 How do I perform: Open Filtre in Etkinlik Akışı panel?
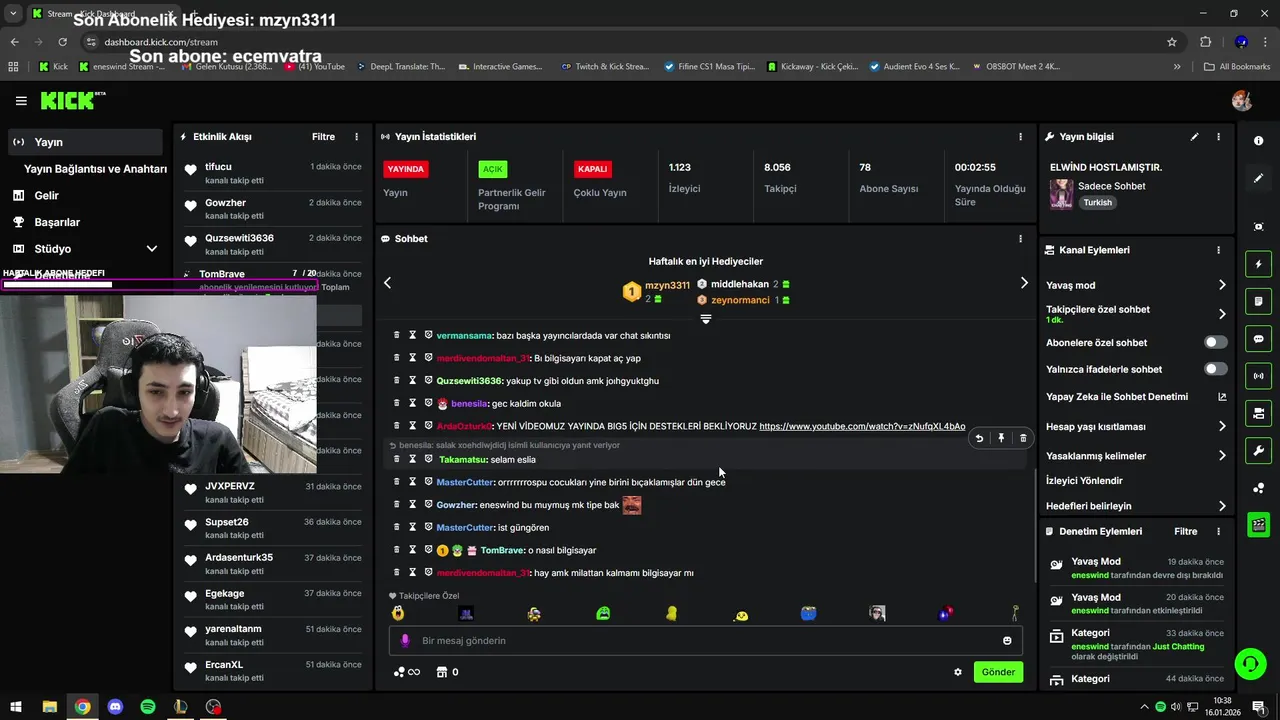click(x=323, y=137)
